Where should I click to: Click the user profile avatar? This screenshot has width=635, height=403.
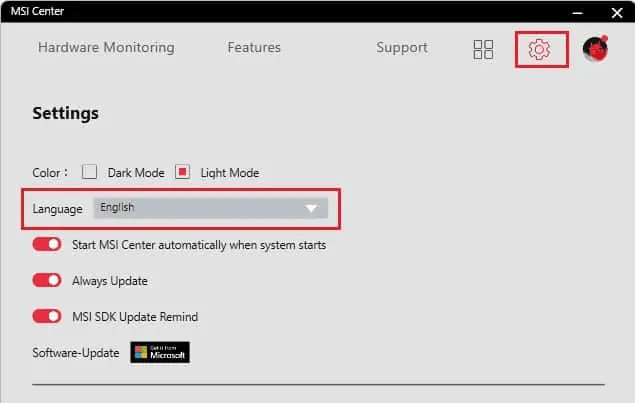pyautogui.click(x=595, y=49)
